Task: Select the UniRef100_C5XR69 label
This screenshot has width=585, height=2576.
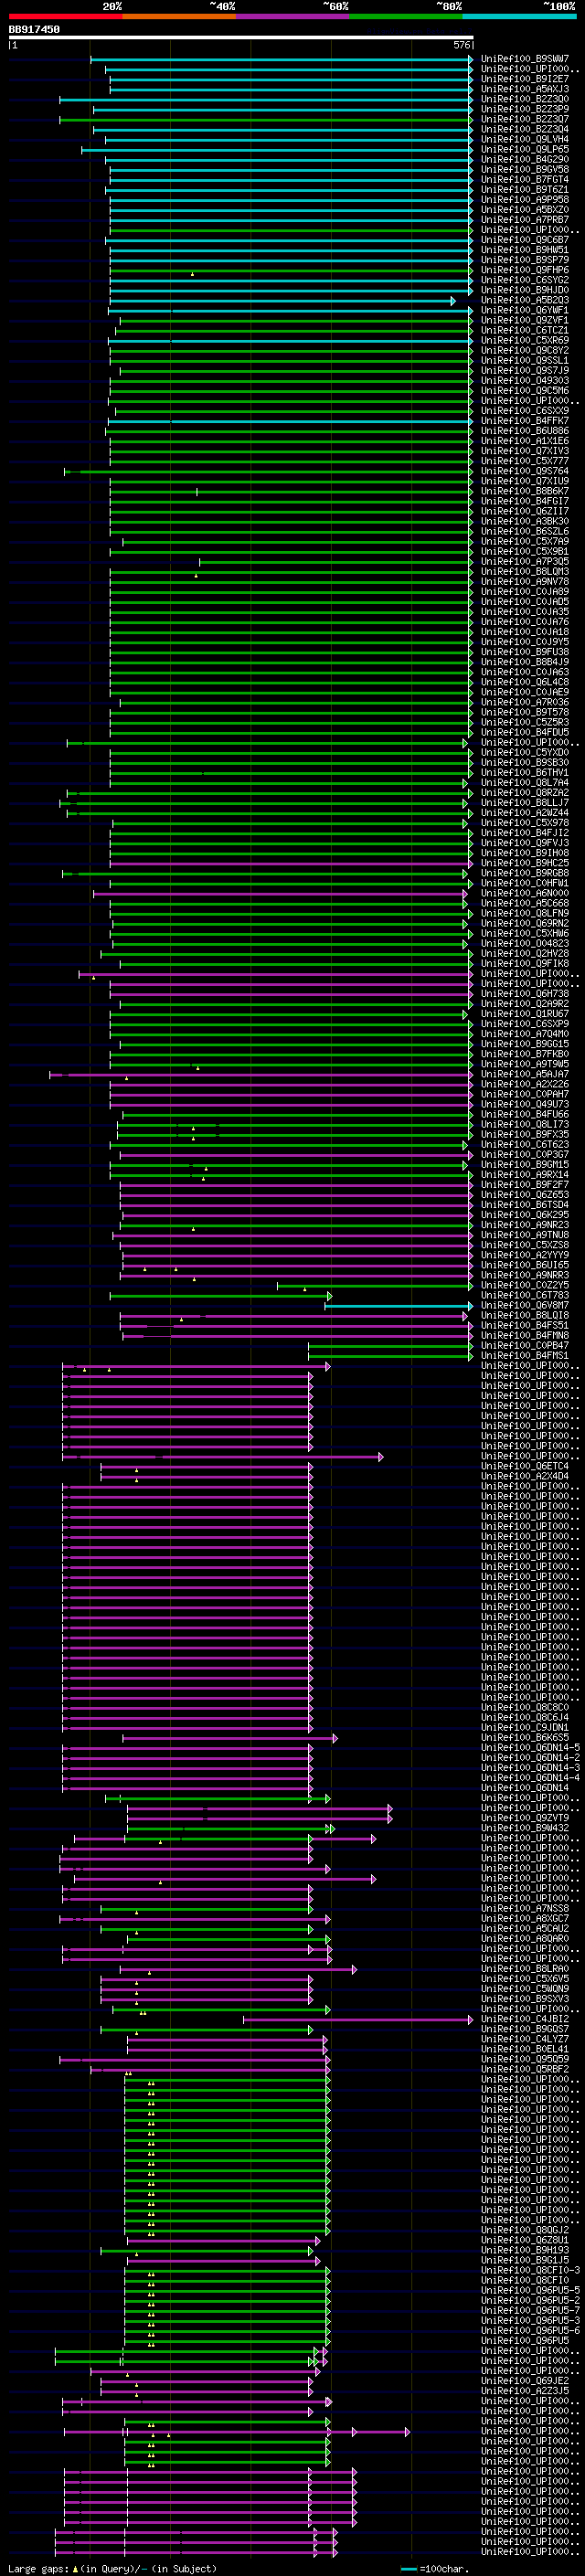Action: [525, 340]
